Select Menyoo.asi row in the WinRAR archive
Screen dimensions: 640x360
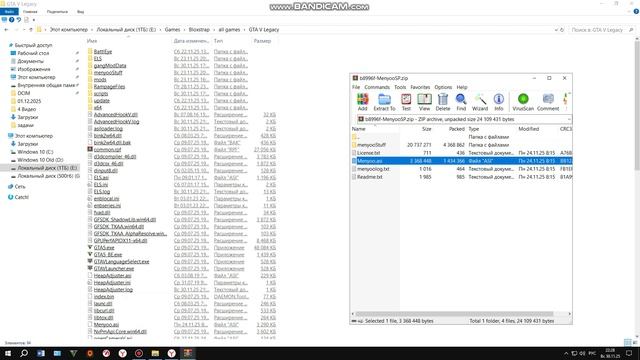click(x=462, y=161)
